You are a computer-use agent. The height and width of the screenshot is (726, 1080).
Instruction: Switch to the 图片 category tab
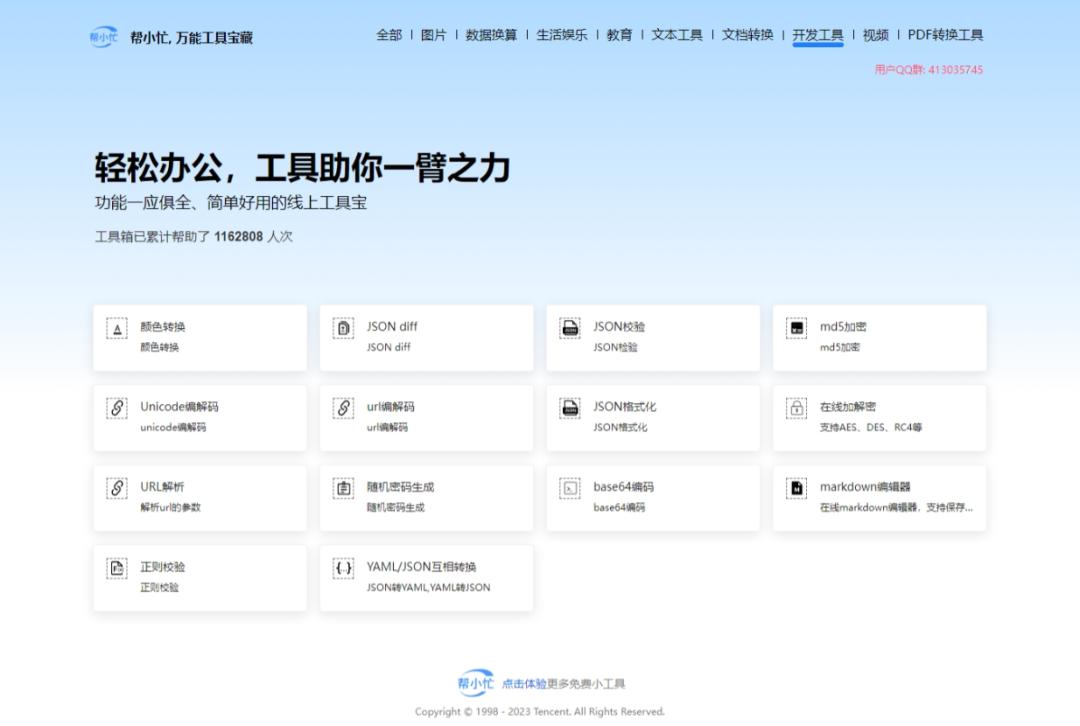tap(437, 34)
